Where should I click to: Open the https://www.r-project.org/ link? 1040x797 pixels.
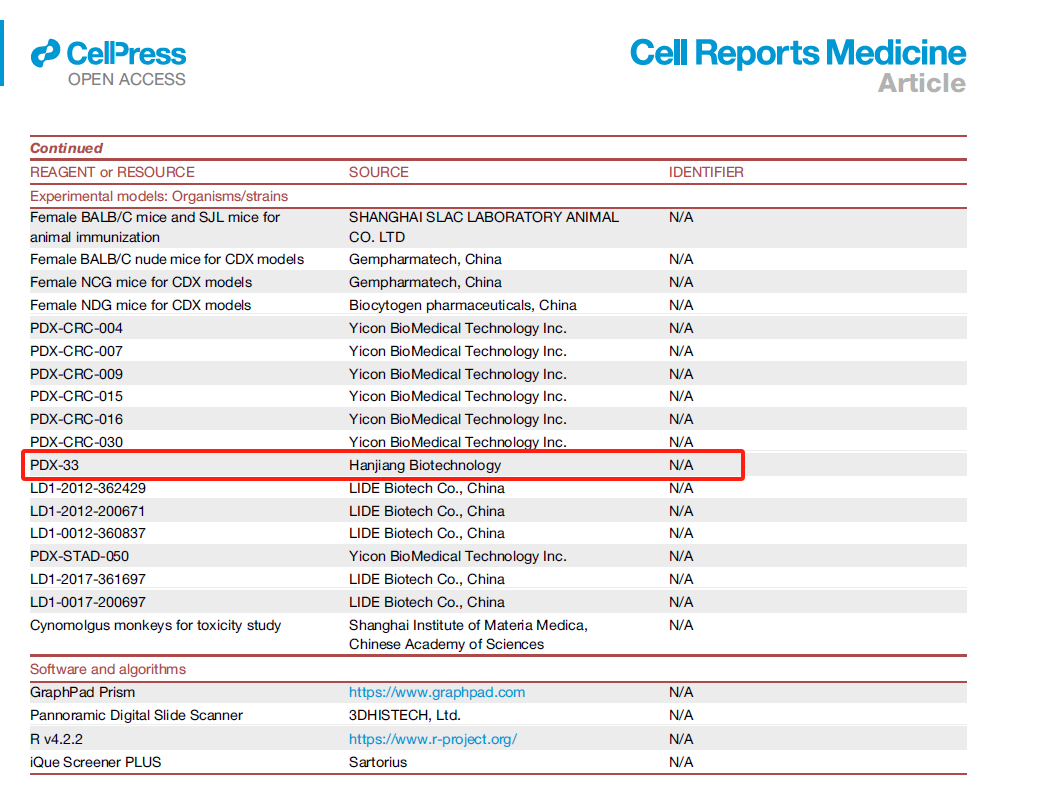point(432,739)
